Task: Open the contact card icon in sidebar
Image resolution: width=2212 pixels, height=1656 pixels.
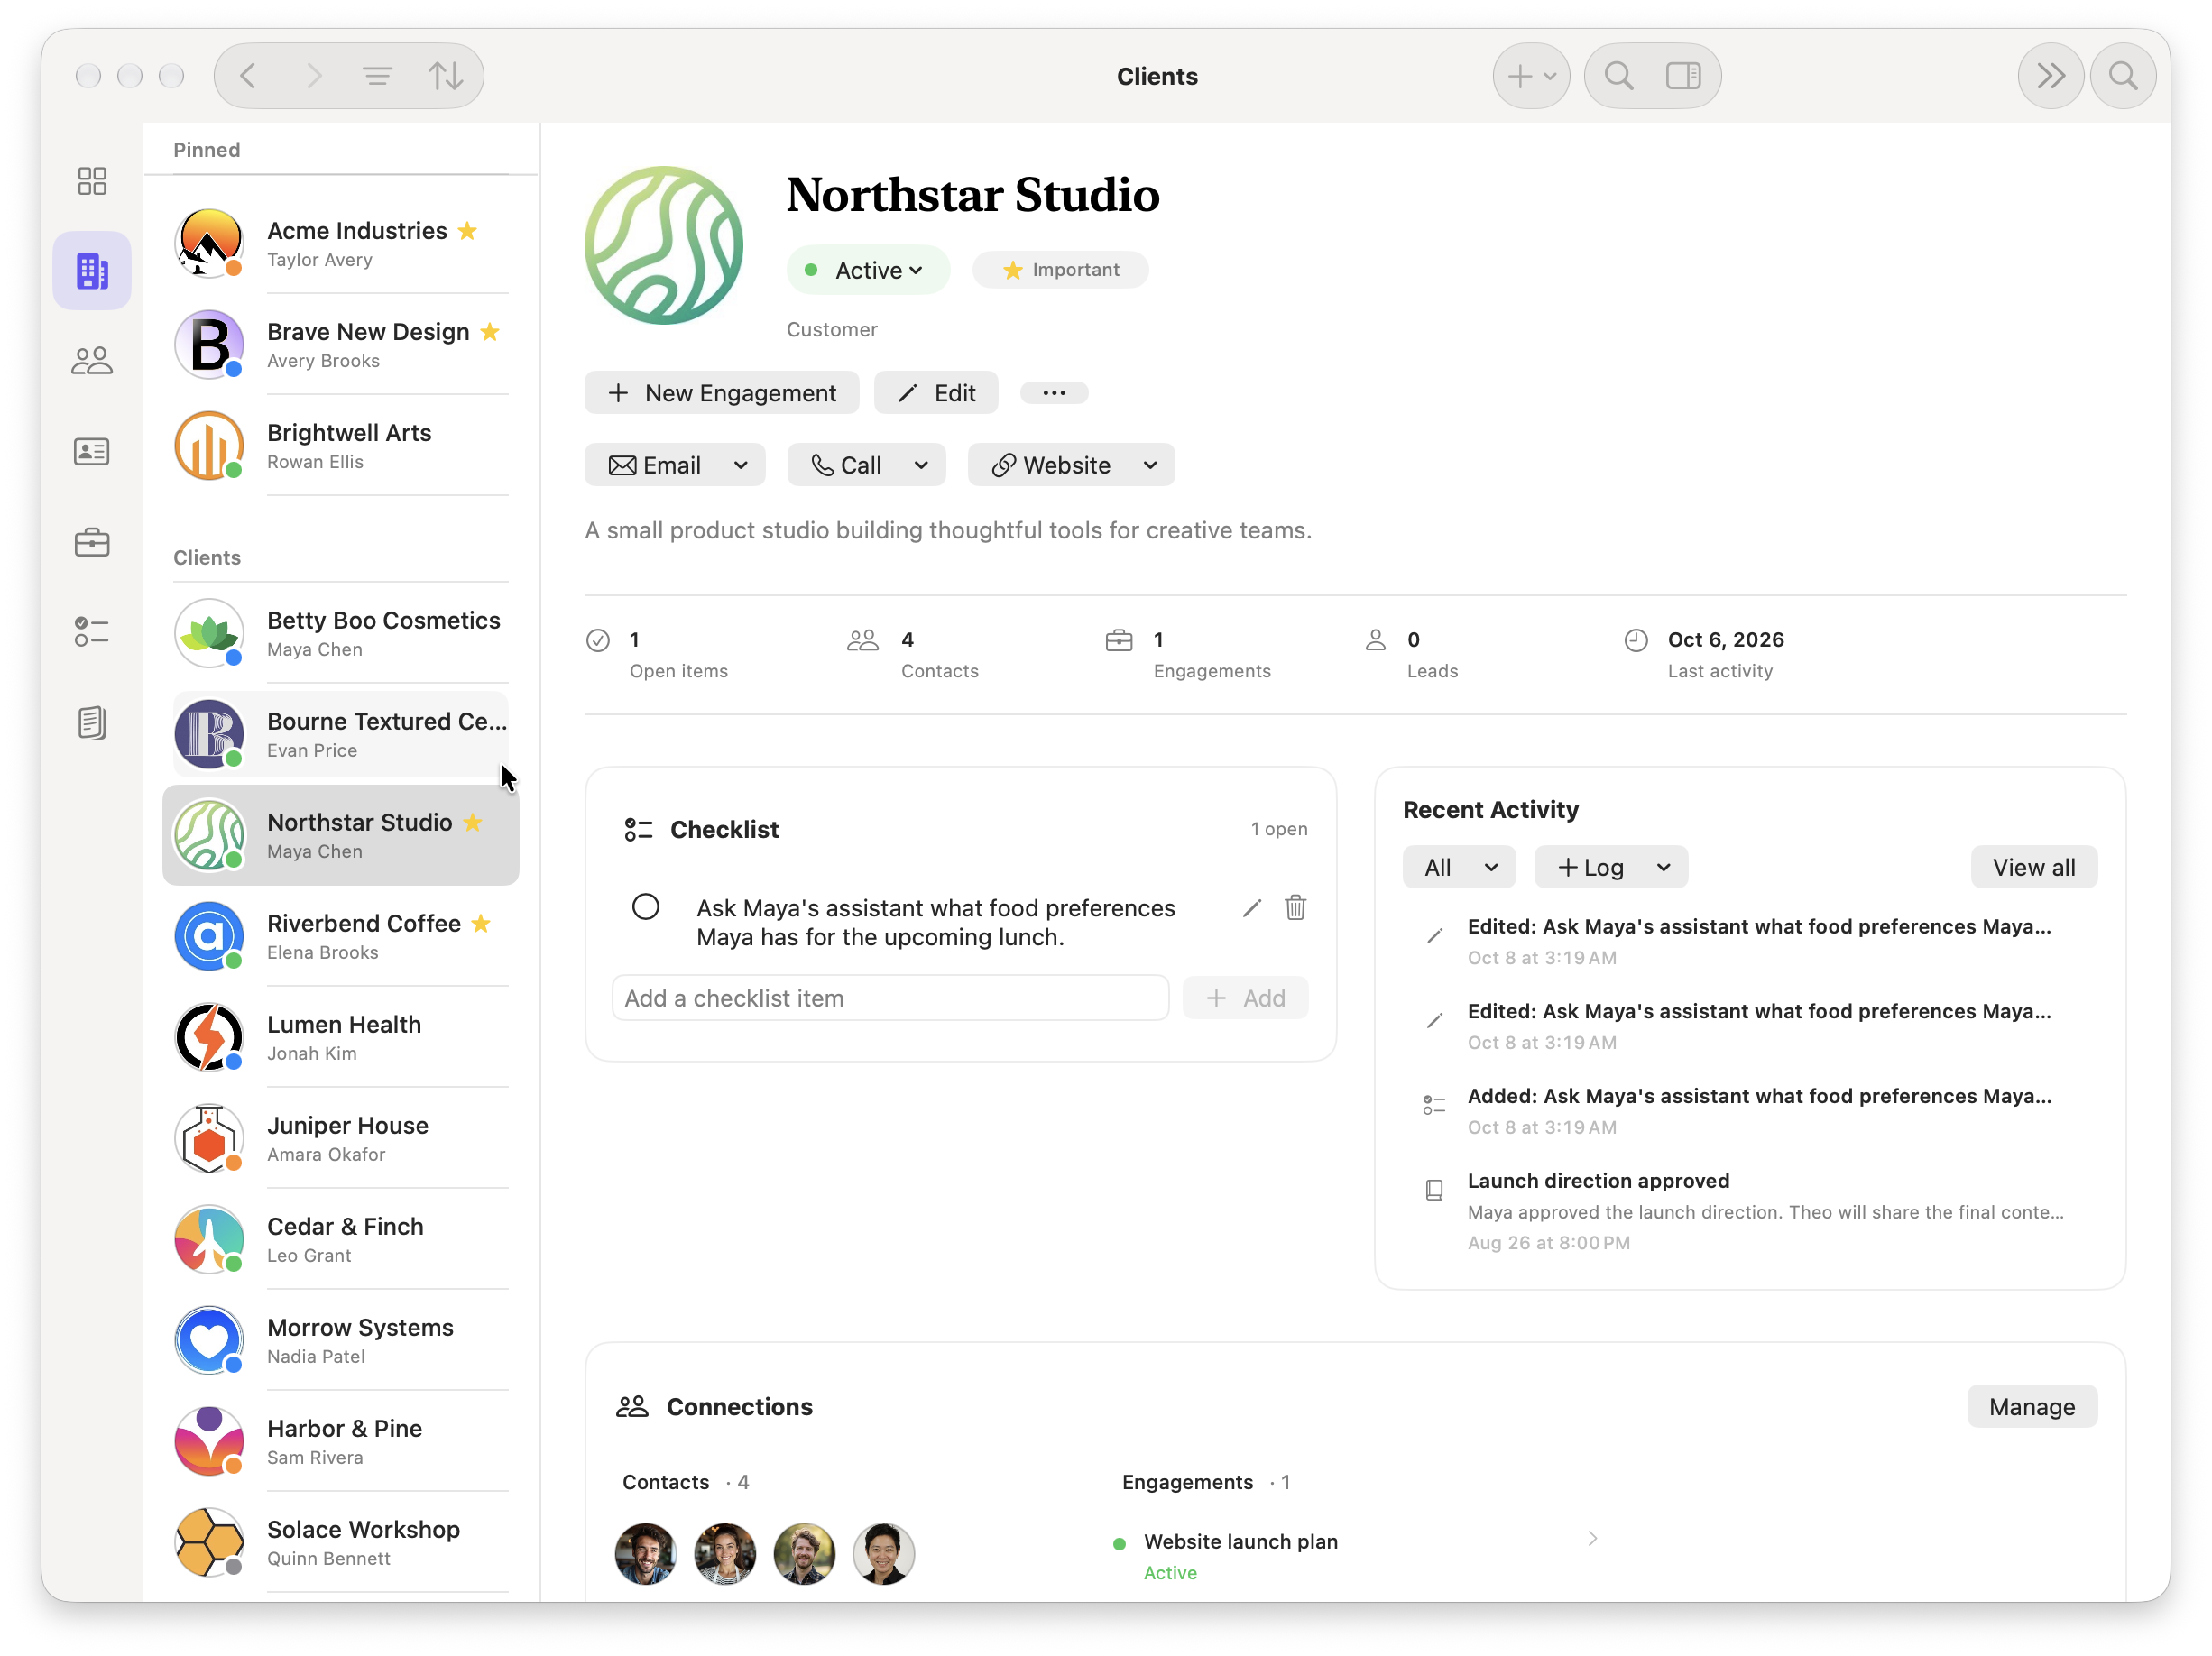Action: click(92, 452)
